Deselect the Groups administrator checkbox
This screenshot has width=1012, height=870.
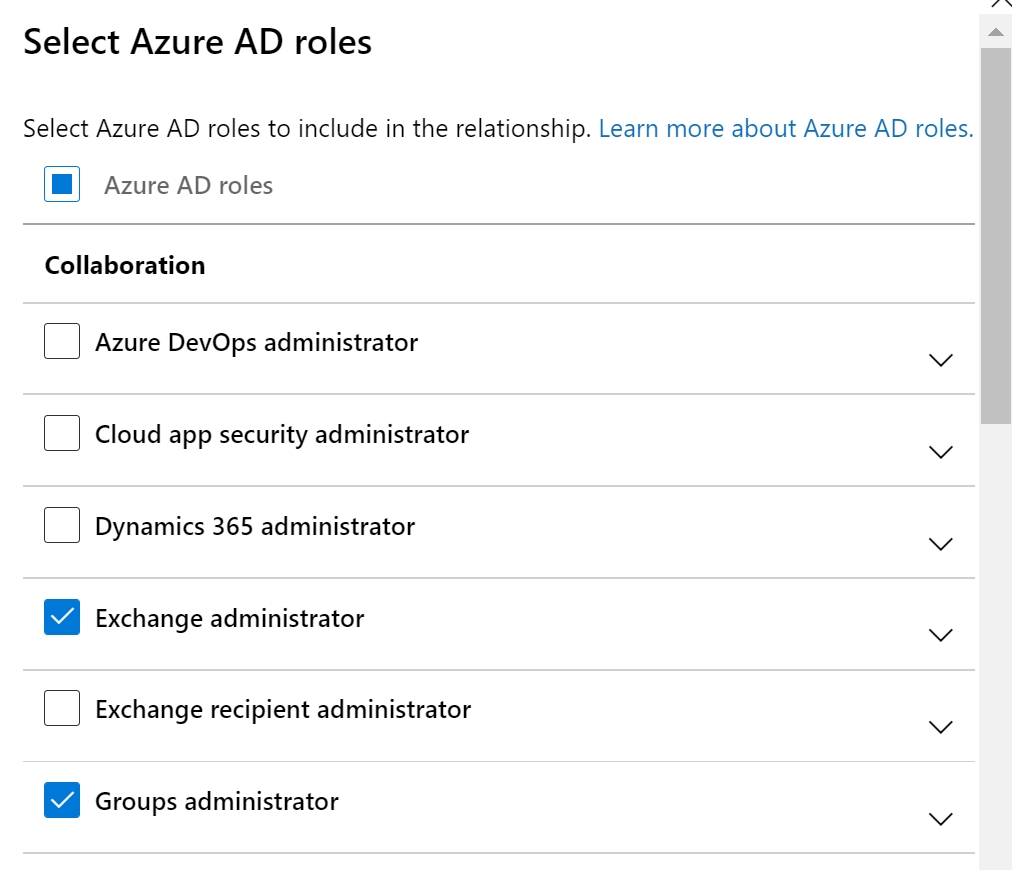click(62, 800)
